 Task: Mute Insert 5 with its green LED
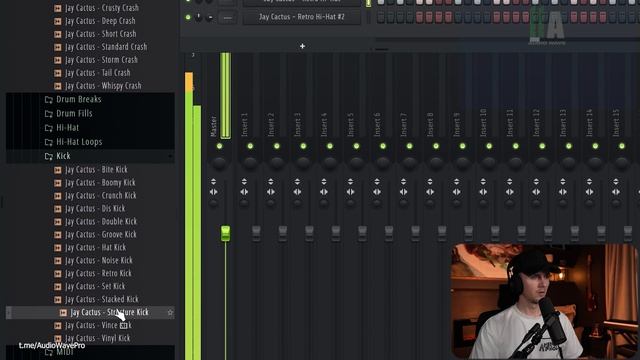tap(356, 146)
